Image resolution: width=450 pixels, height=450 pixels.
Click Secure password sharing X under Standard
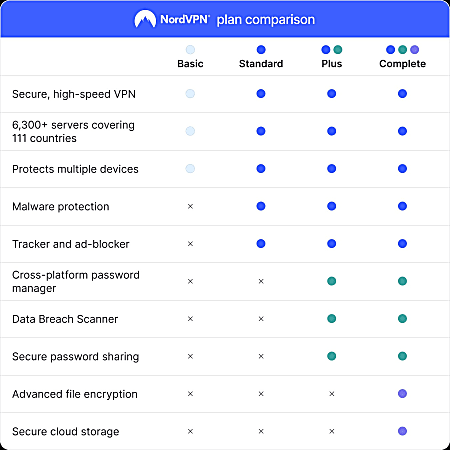(x=261, y=356)
